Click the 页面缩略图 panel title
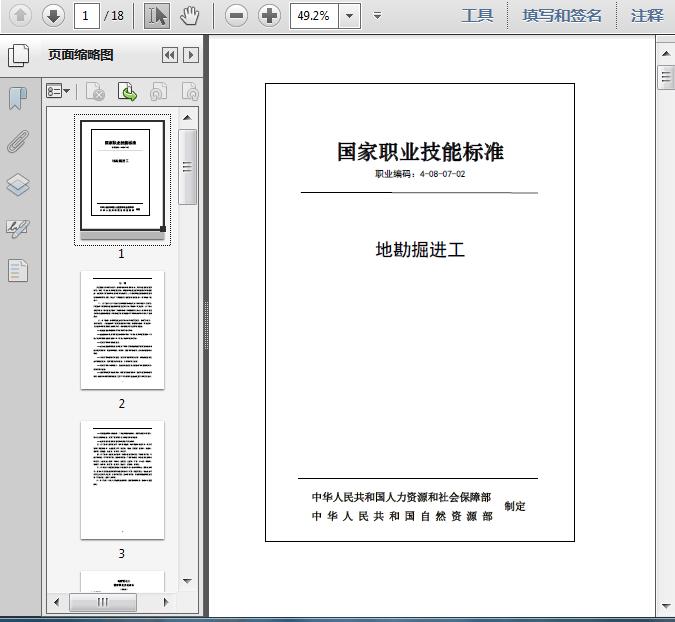 pyautogui.click(x=81, y=55)
